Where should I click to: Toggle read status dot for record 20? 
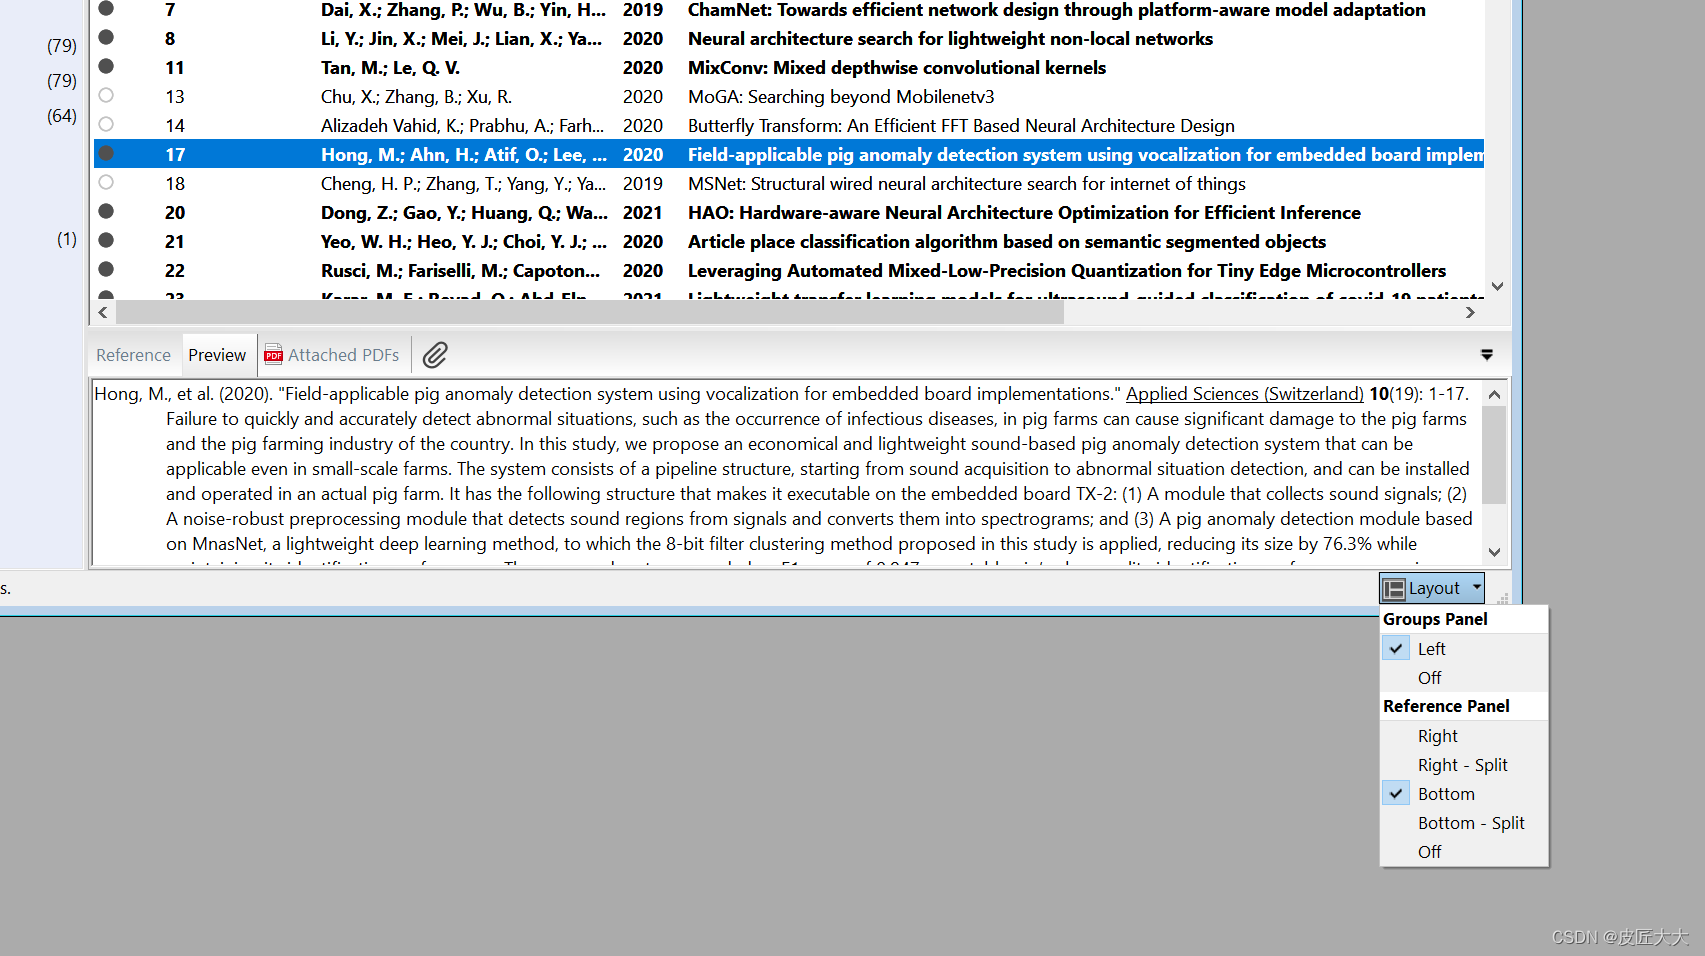(106, 212)
